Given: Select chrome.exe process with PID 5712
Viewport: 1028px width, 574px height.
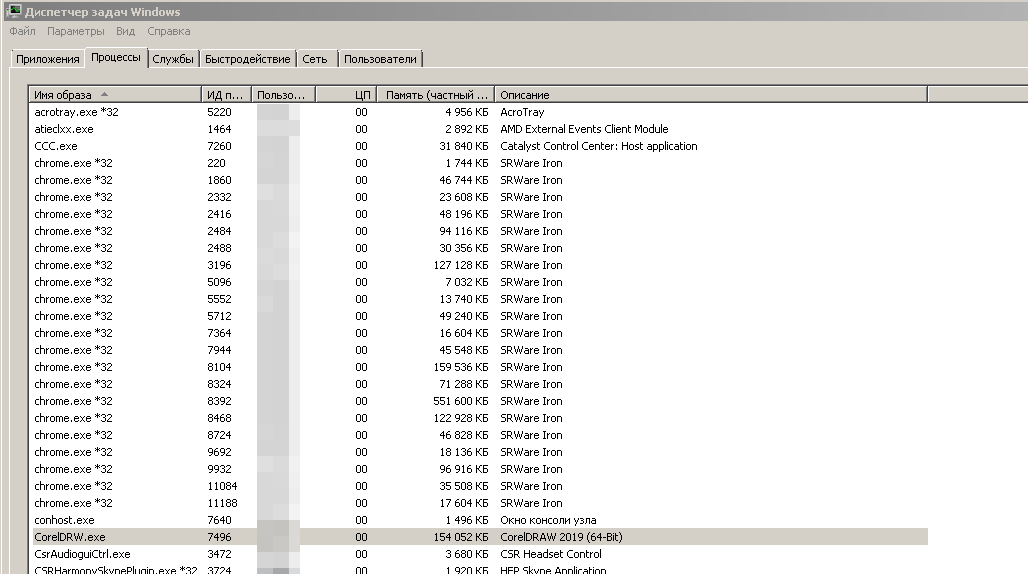Looking at the screenshot, I should coord(480,316).
